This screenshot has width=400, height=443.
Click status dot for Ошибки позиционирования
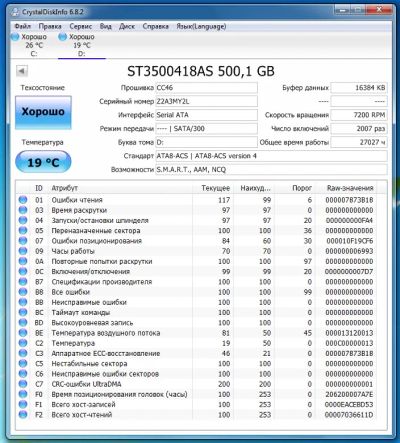pos(23,241)
